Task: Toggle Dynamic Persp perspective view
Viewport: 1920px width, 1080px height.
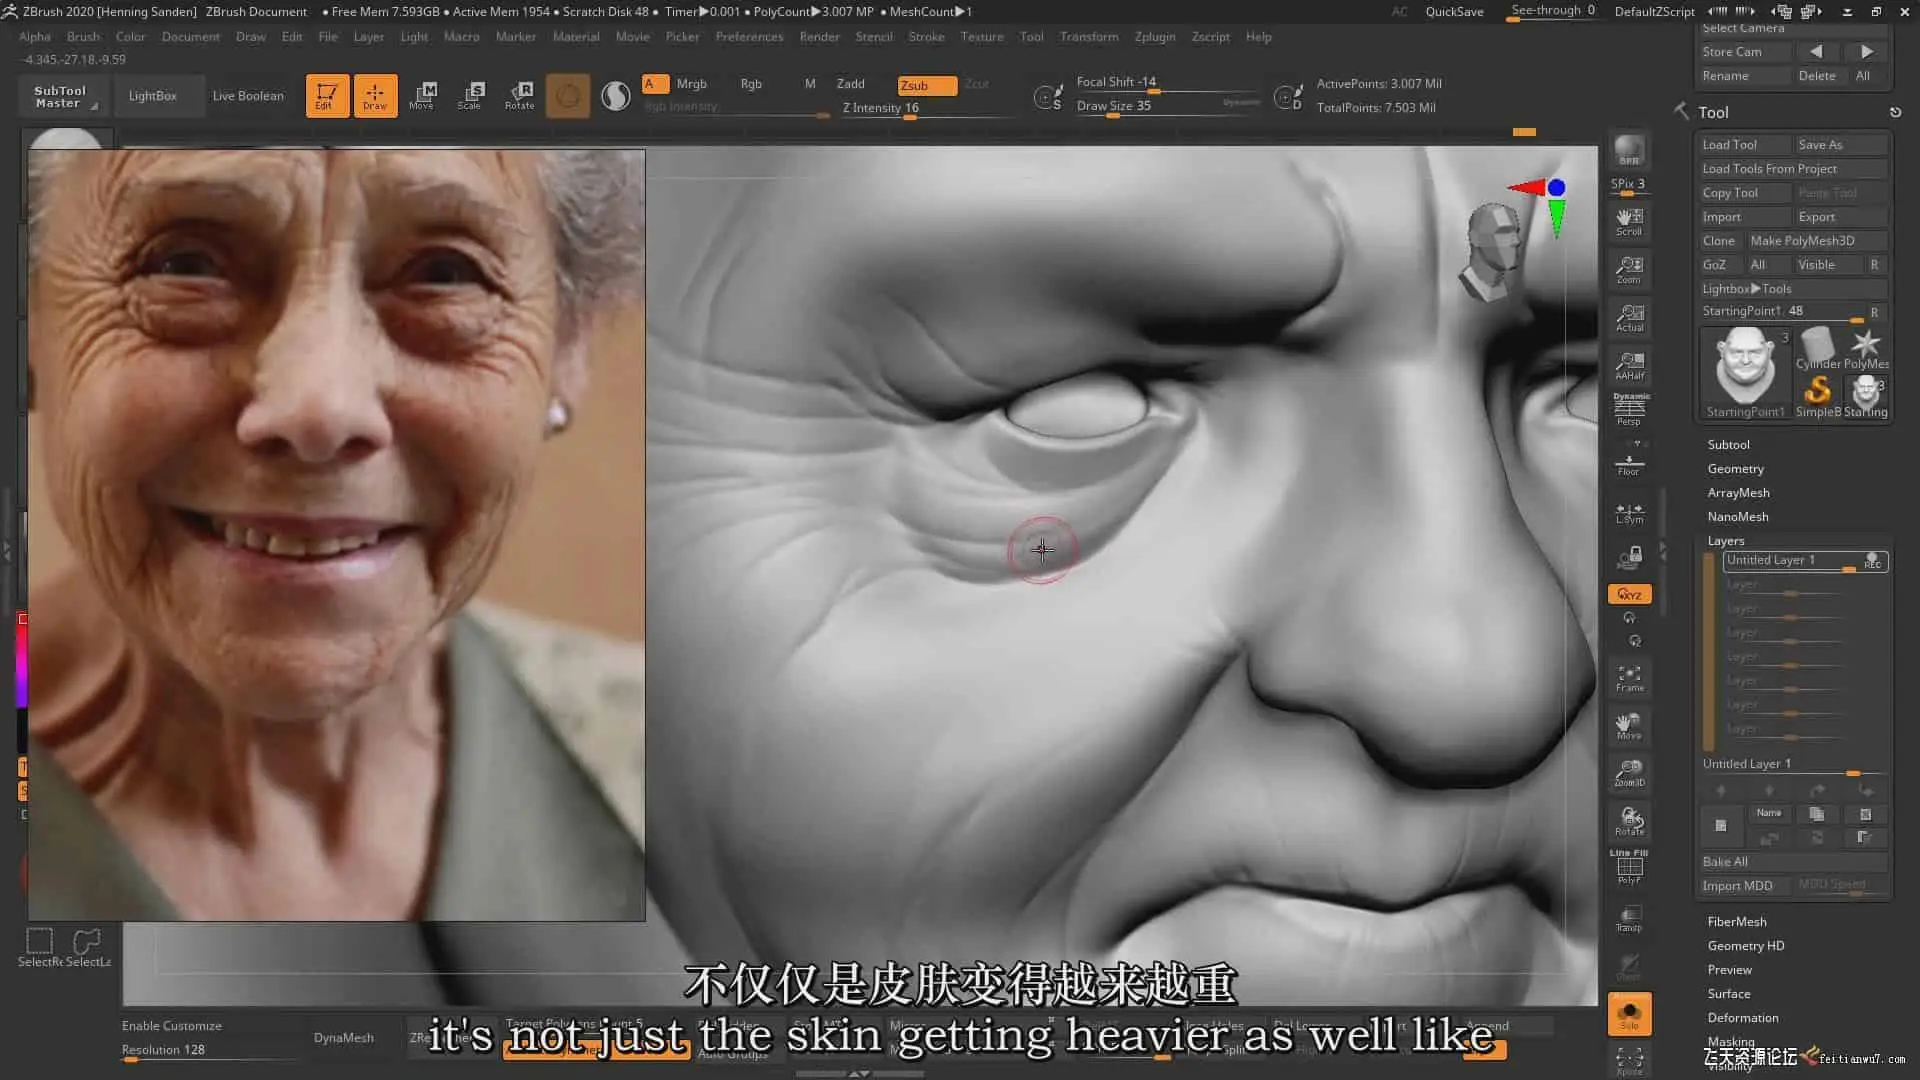Action: point(1629,409)
